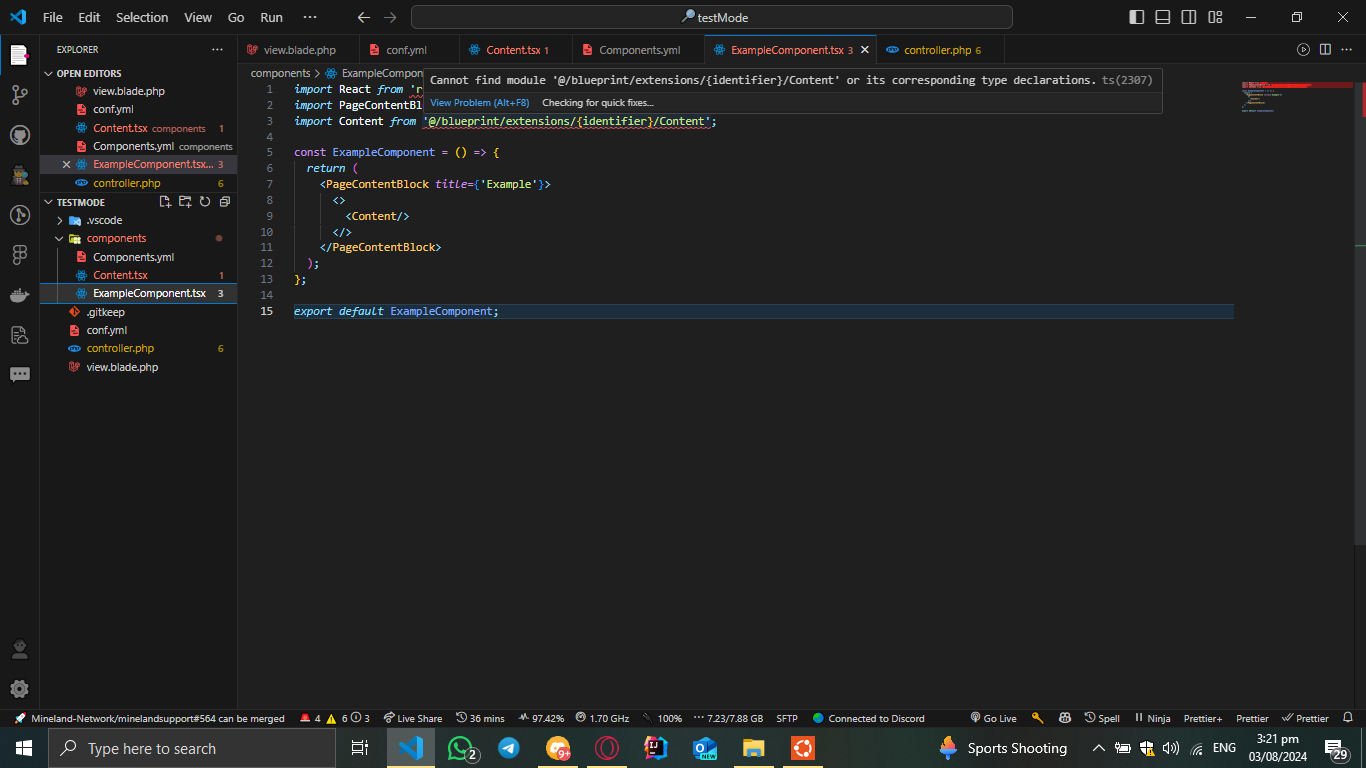Screen dimensions: 1366x768
Task: Switch to the Content.tsx tab
Action: (x=515, y=50)
